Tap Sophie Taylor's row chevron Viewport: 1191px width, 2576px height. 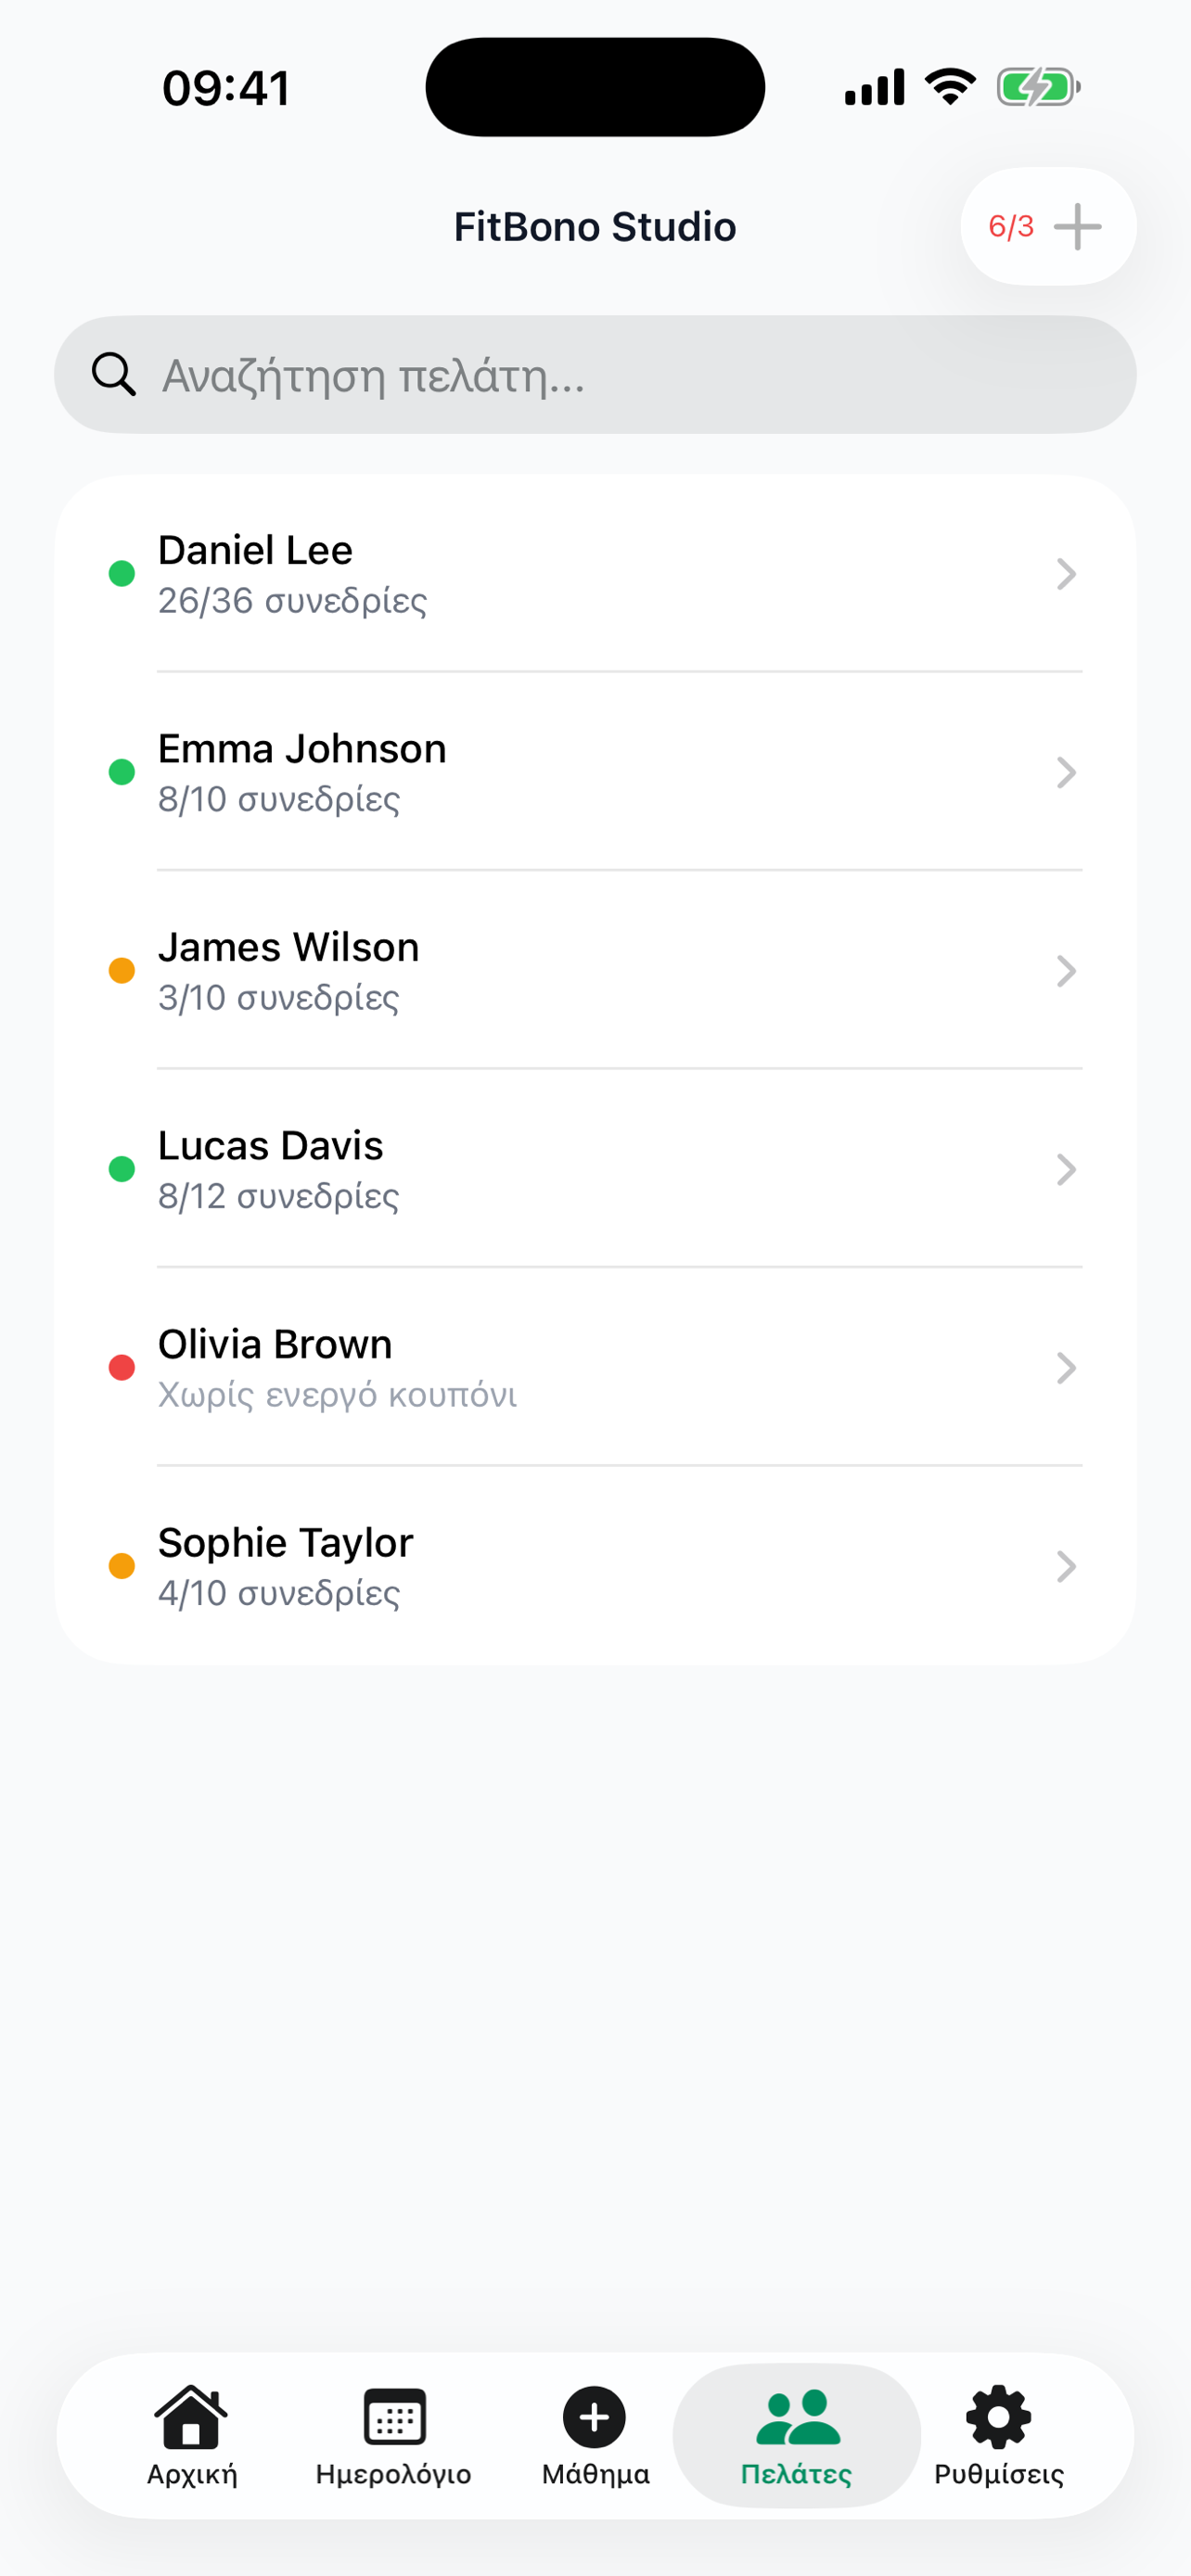[1066, 1566]
